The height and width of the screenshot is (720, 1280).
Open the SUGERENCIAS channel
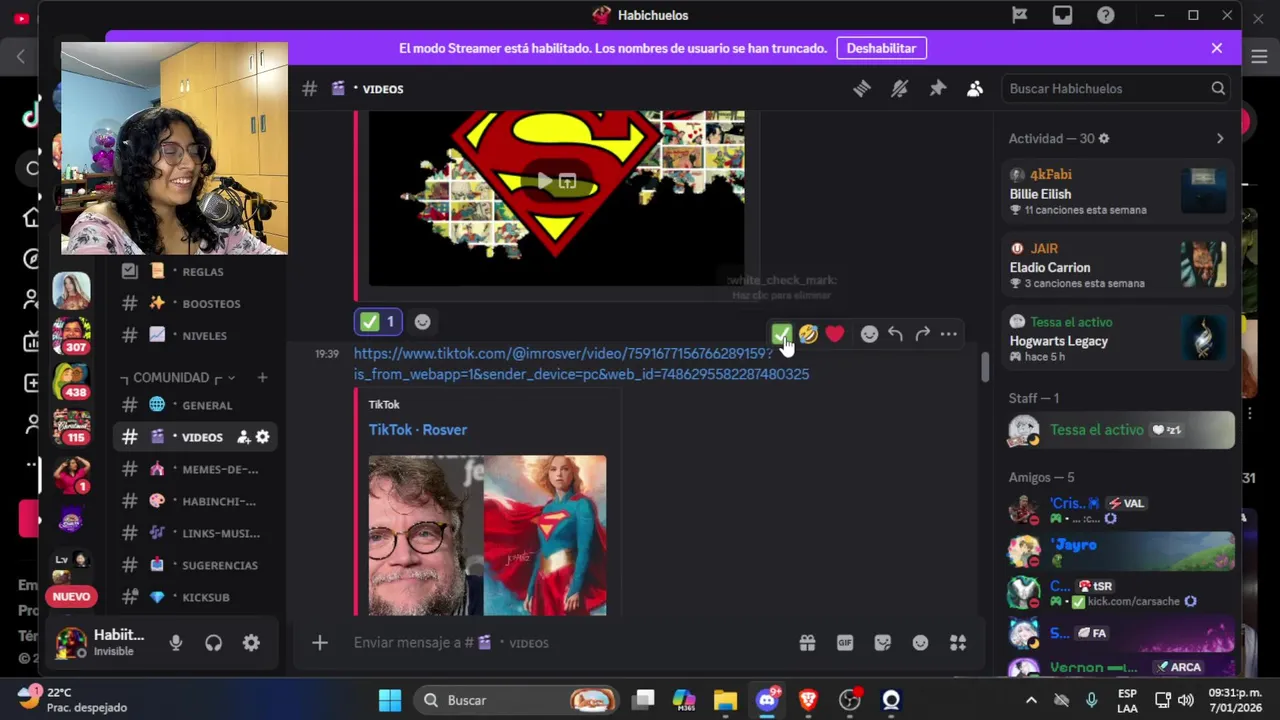pos(197,565)
